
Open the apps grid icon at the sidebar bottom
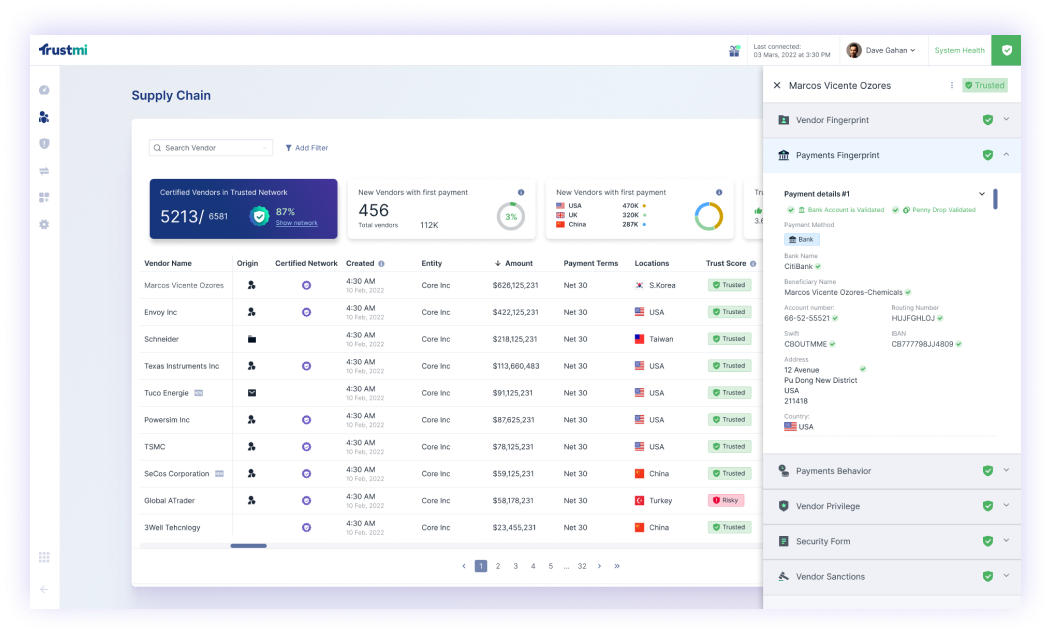tap(44, 558)
